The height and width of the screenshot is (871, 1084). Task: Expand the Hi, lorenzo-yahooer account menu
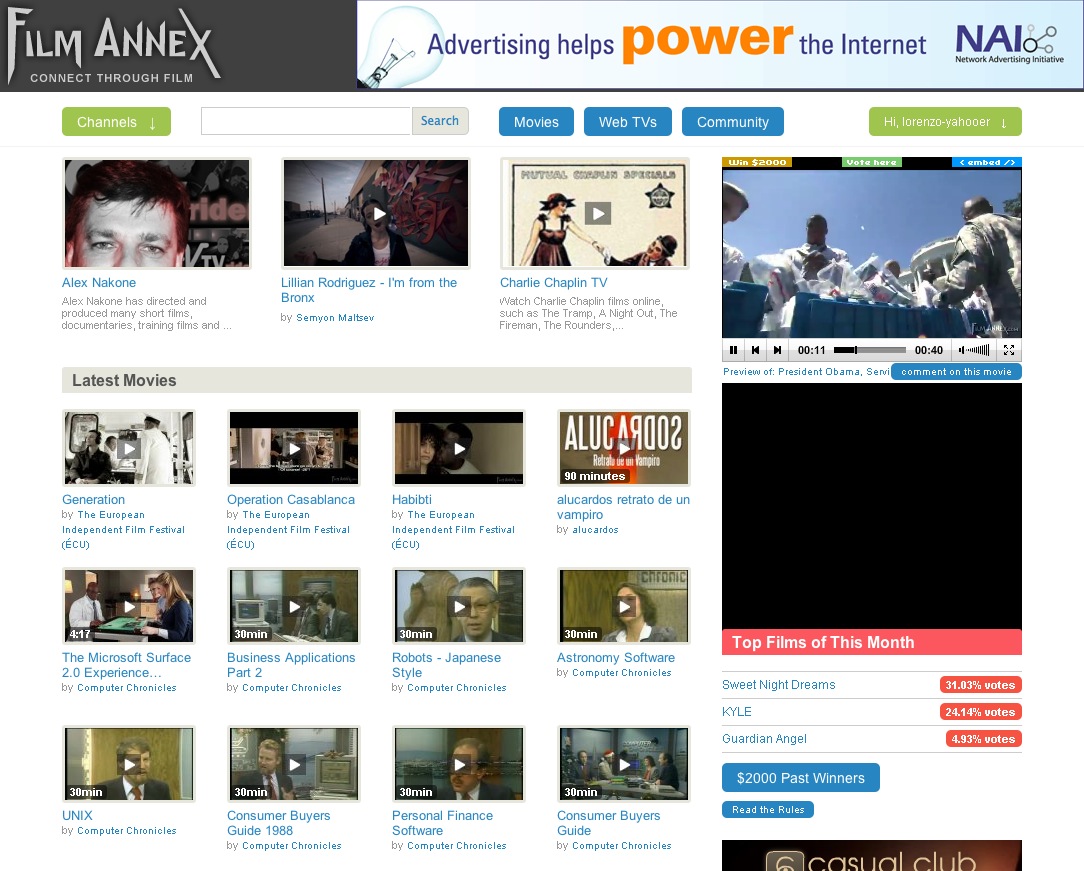(945, 122)
